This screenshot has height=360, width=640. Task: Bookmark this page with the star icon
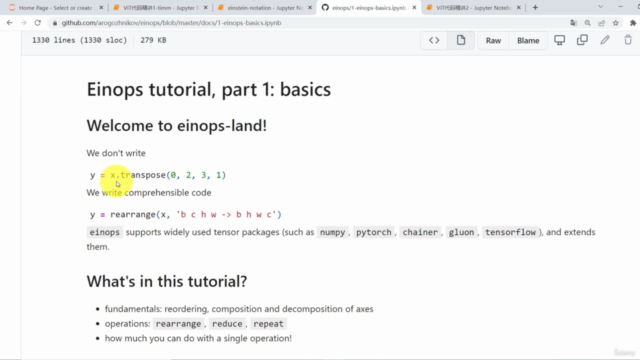[616, 23]
